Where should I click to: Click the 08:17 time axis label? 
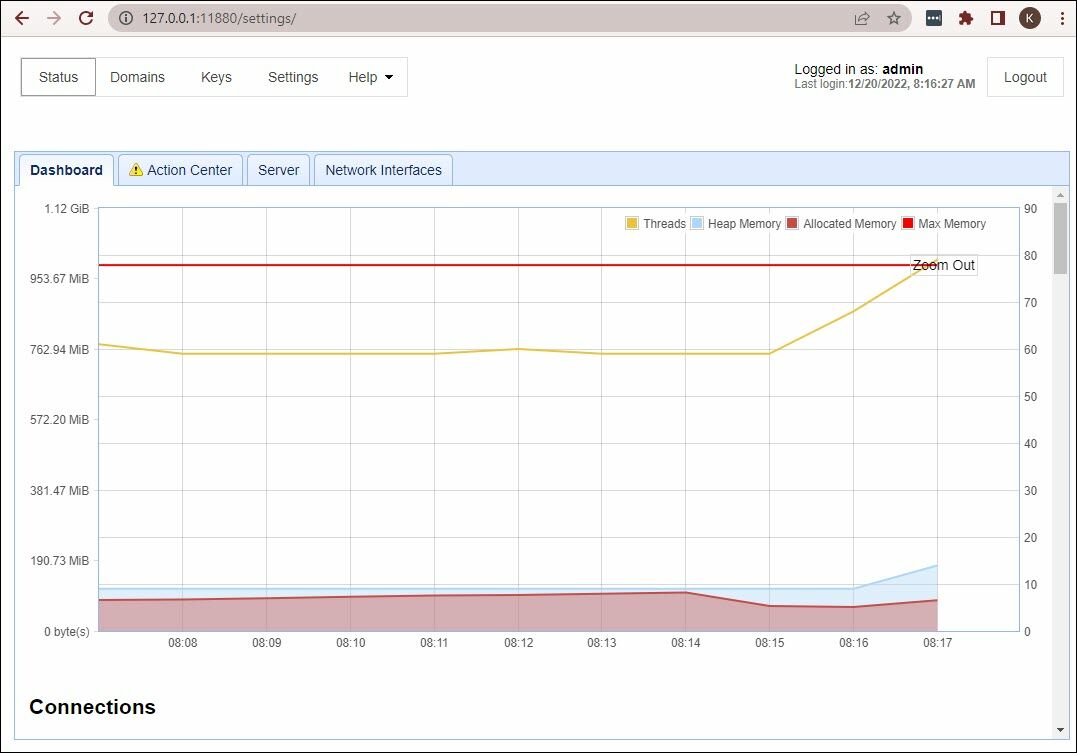point(937,642)
